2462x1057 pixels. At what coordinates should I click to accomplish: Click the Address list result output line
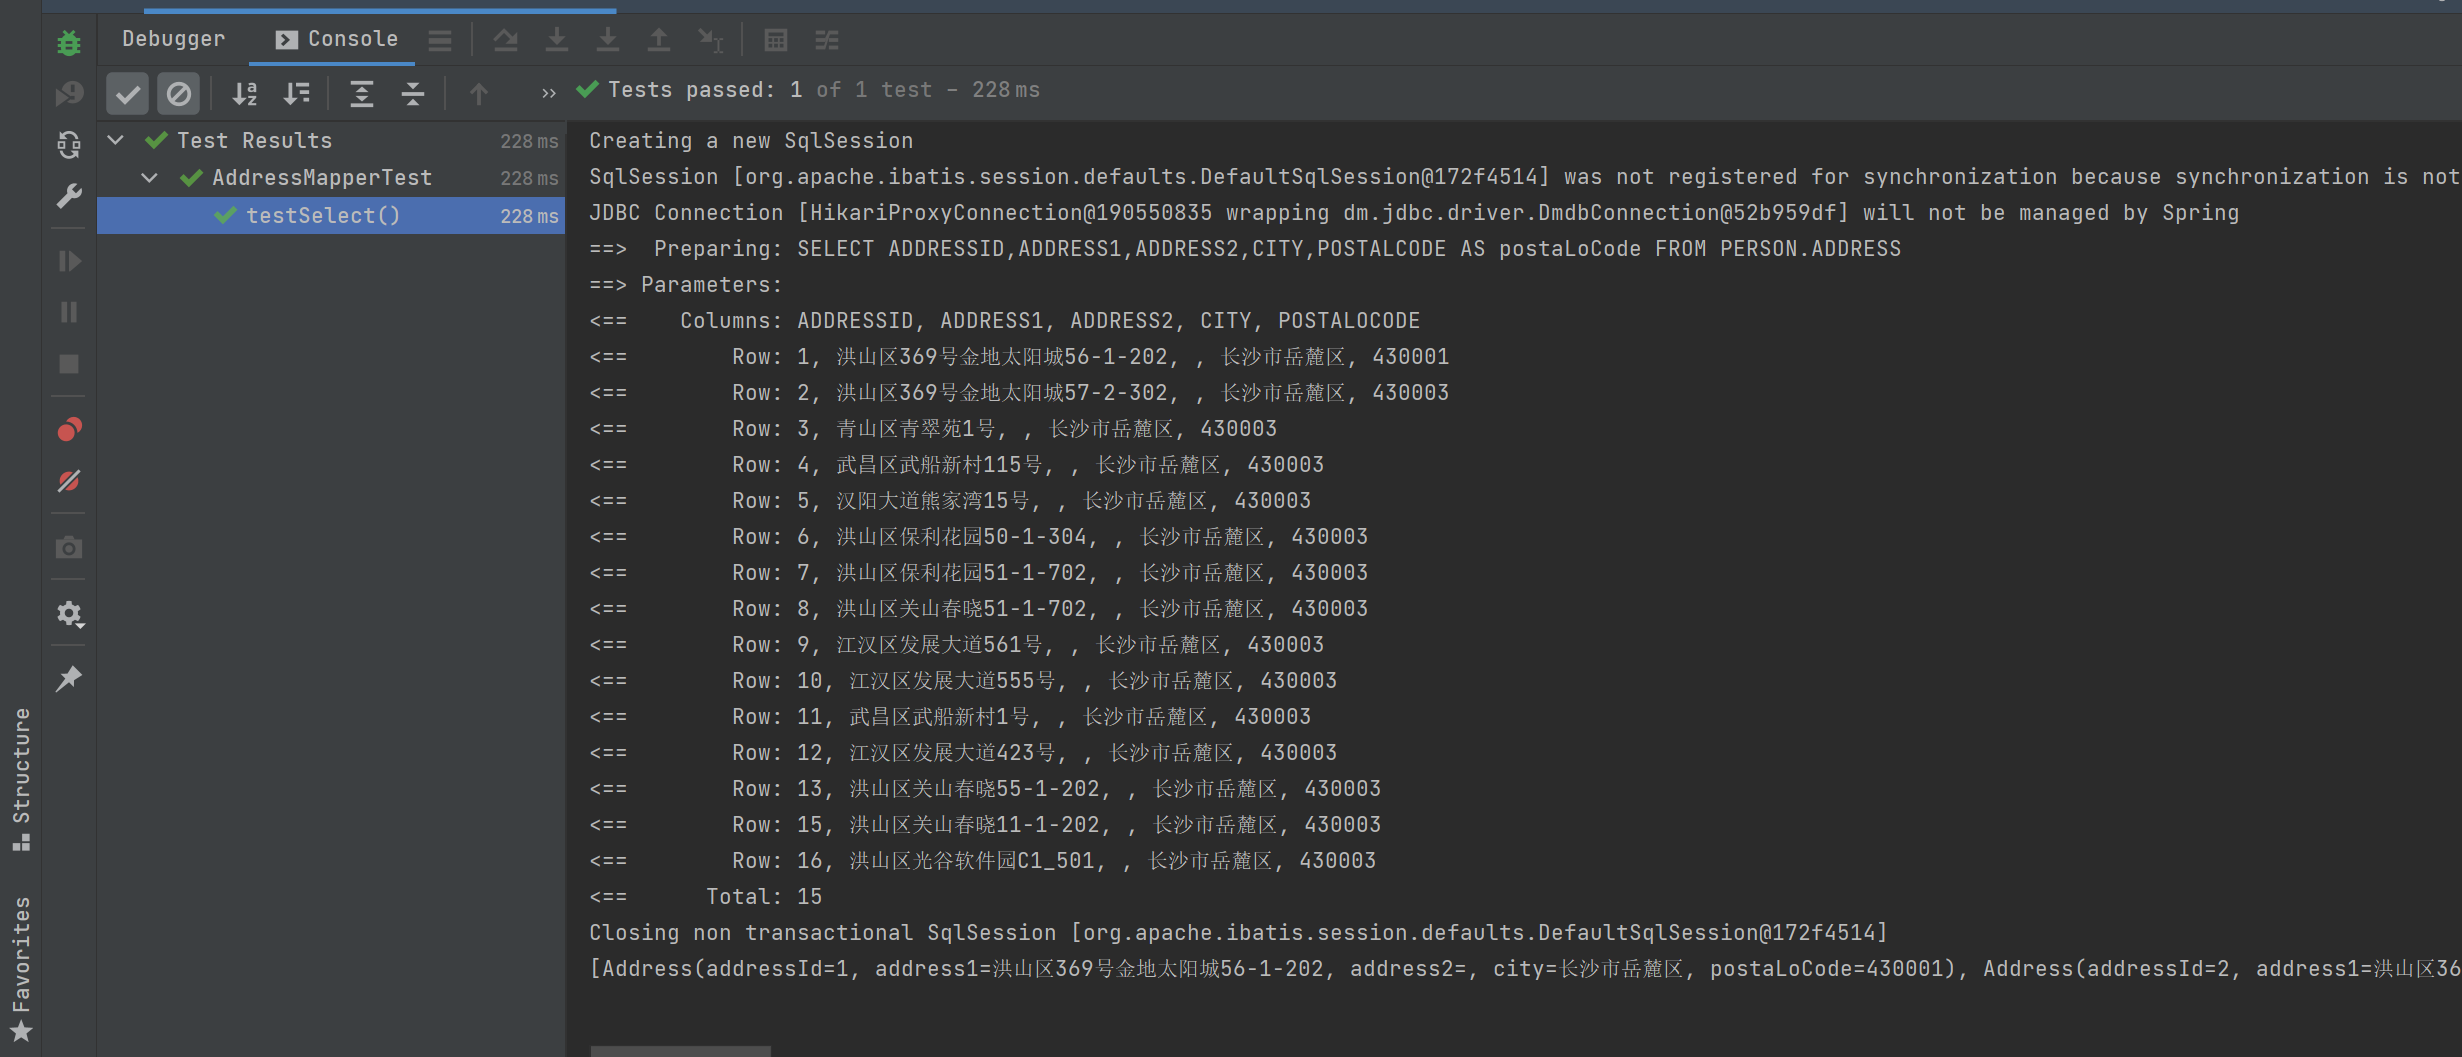pos(1525,969)
